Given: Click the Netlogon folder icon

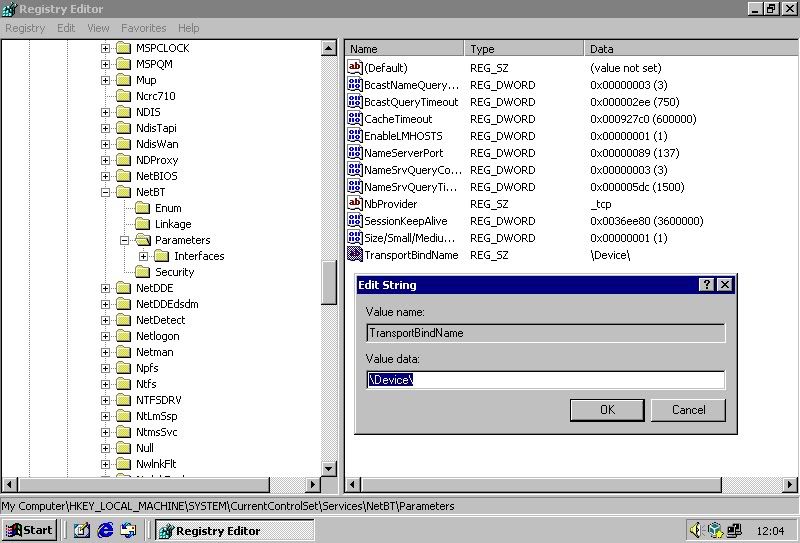Looking at the screenshot, I should tap(123, 336).
